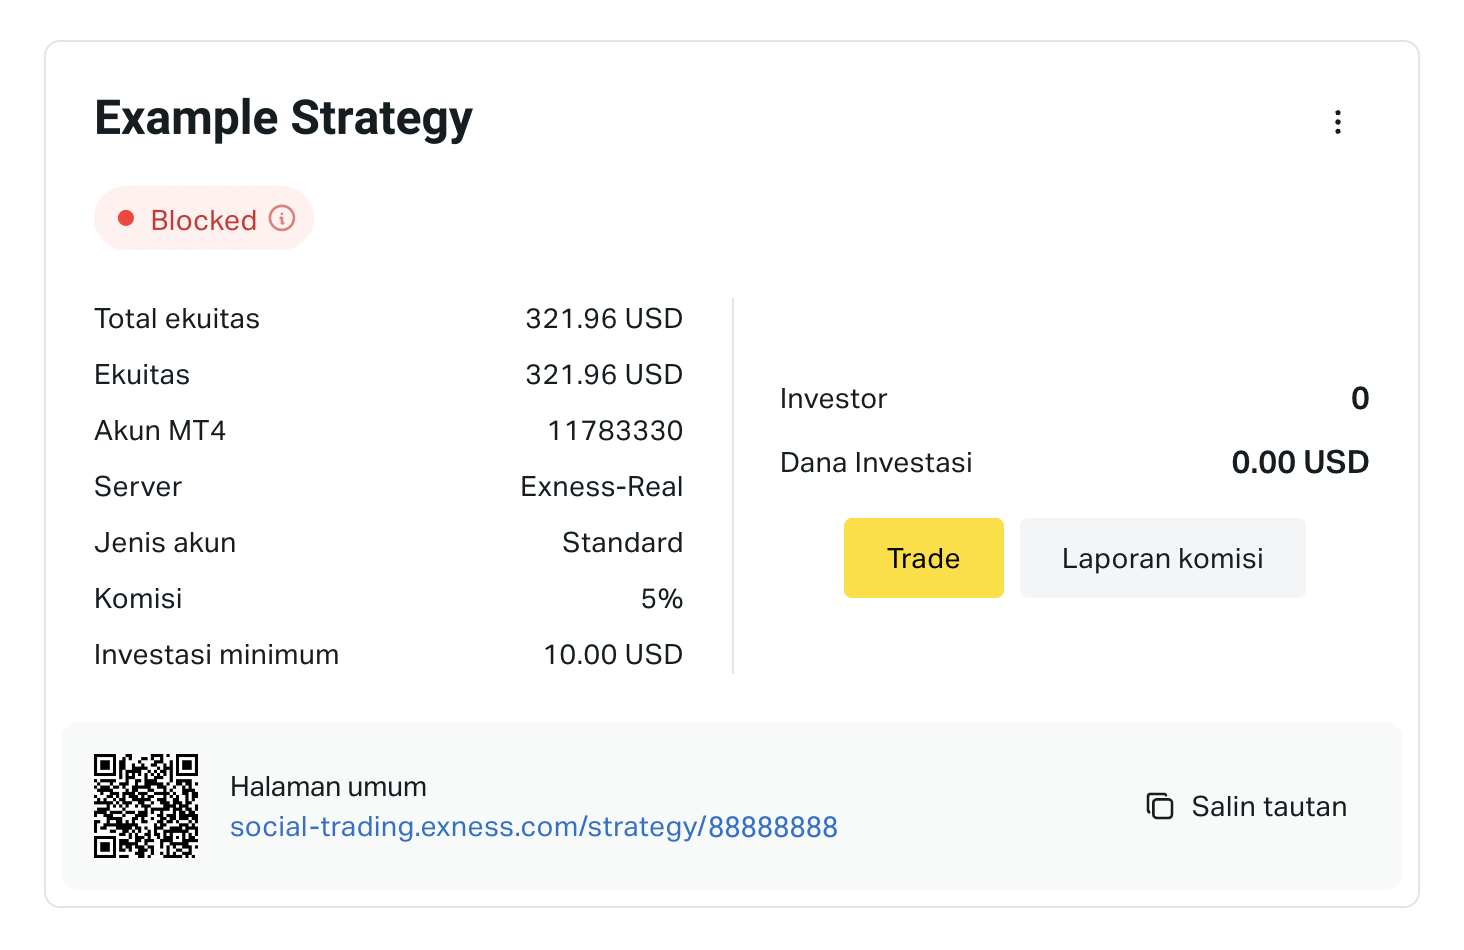Click the Blocked status info icon
1464x950 pixels.
(282, 218)
